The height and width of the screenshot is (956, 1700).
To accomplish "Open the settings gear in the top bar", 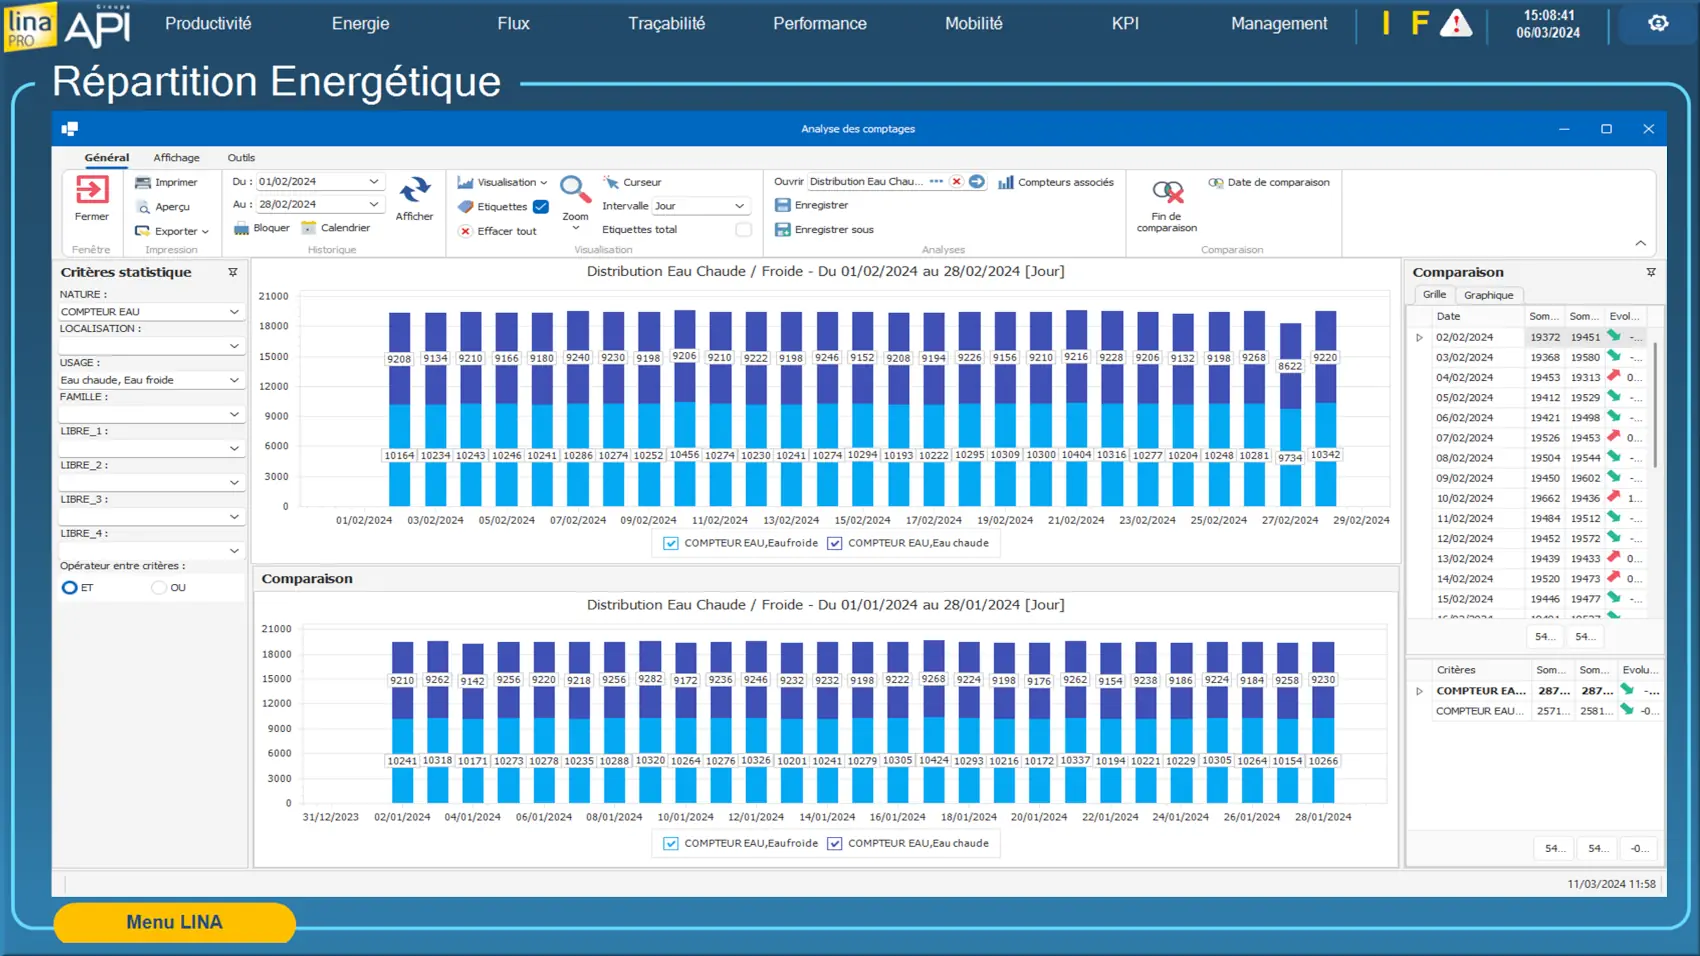I will click(1658, 23).
